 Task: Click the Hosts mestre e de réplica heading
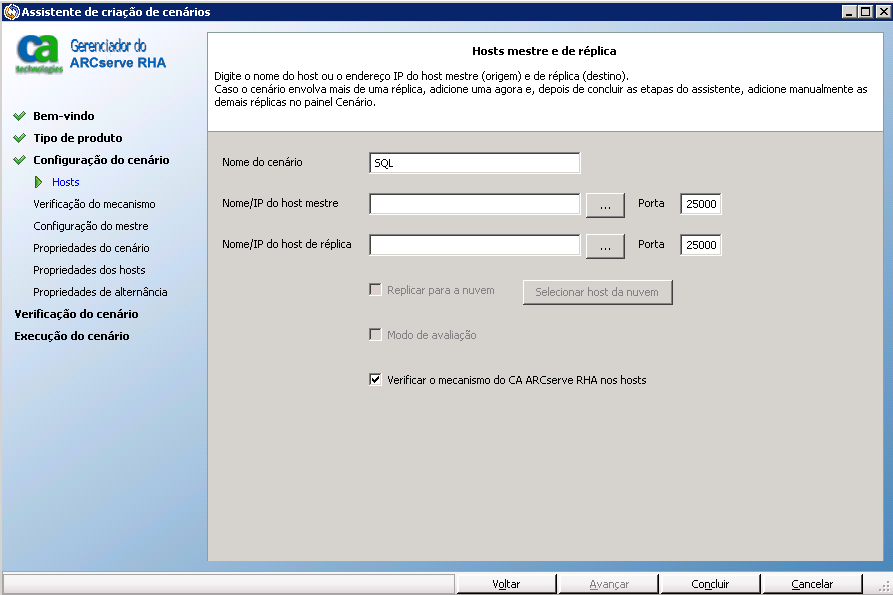pos(544,51)
